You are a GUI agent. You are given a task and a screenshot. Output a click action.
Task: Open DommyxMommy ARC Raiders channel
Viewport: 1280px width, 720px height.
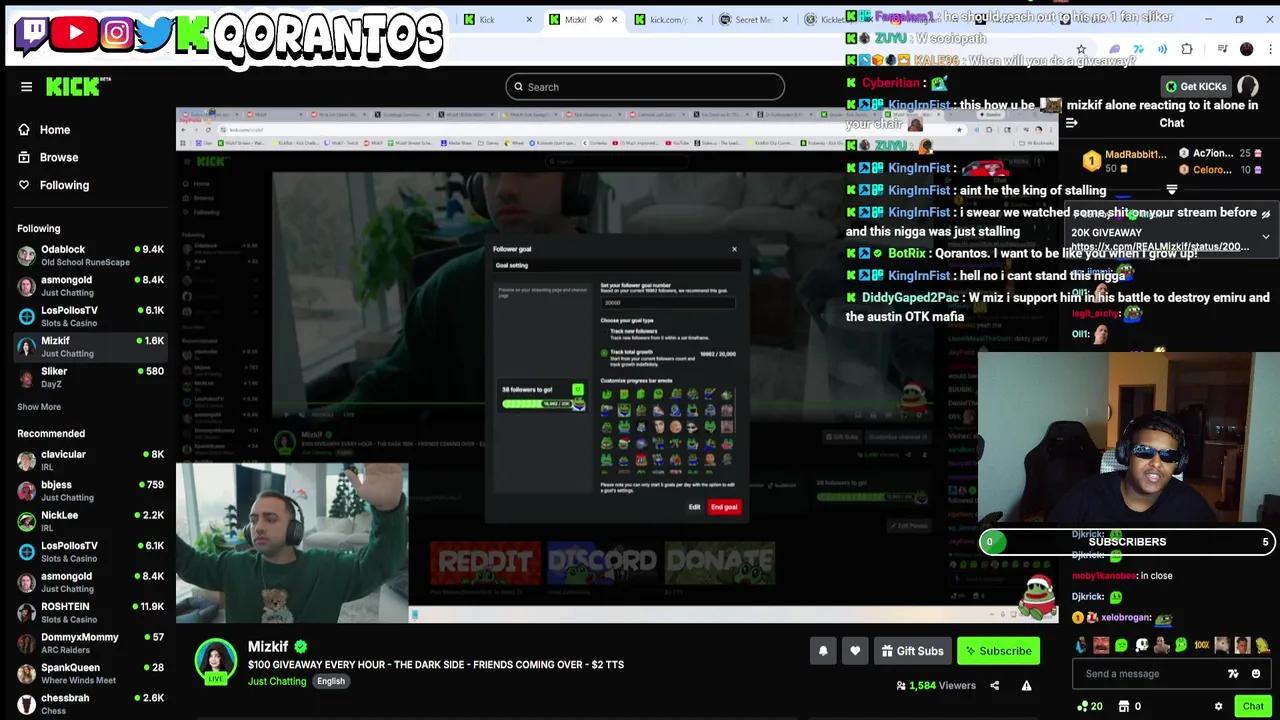click(x=89, y=643)
